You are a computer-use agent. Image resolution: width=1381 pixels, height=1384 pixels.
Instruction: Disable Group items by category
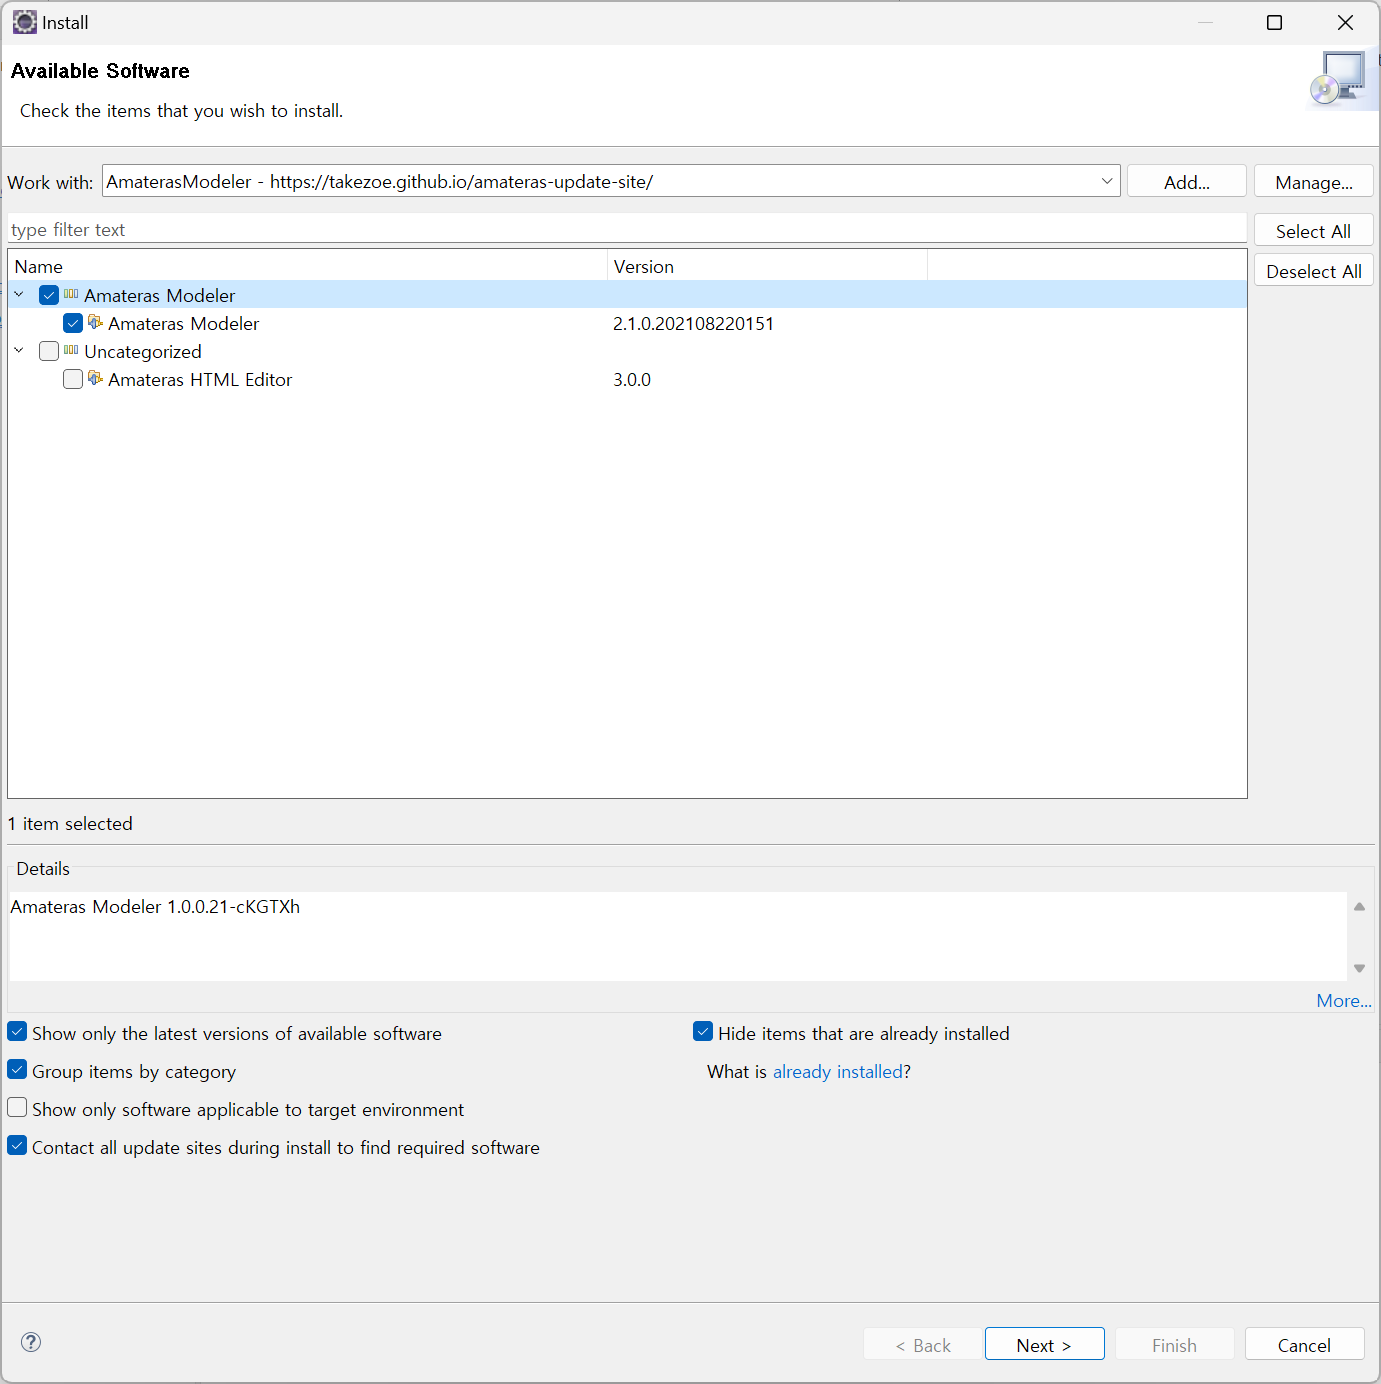pos(18,1070)
